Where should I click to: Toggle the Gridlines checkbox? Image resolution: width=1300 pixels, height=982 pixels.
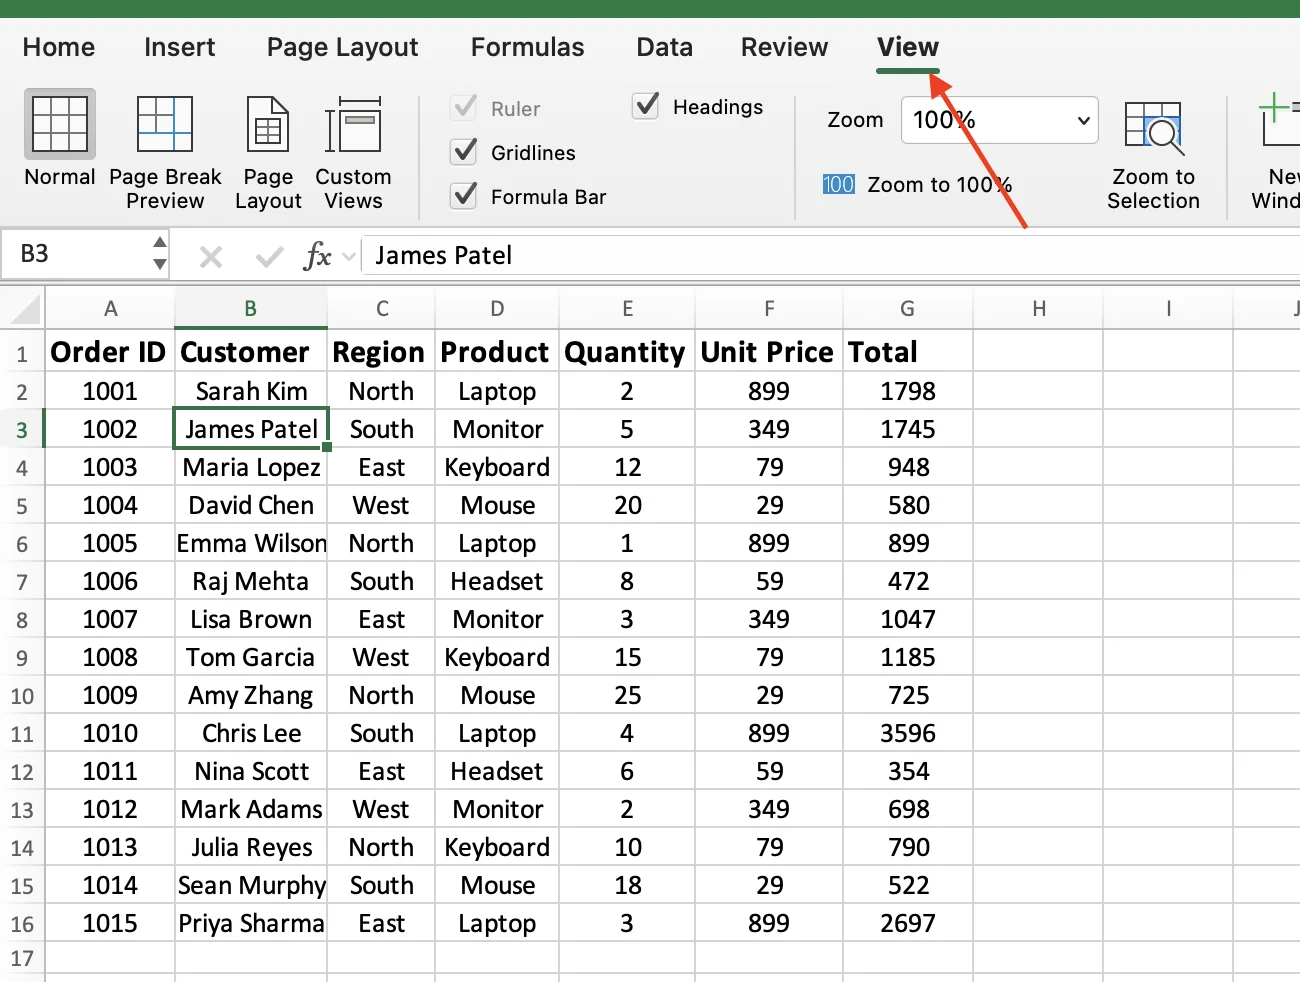tap(463, 152)
